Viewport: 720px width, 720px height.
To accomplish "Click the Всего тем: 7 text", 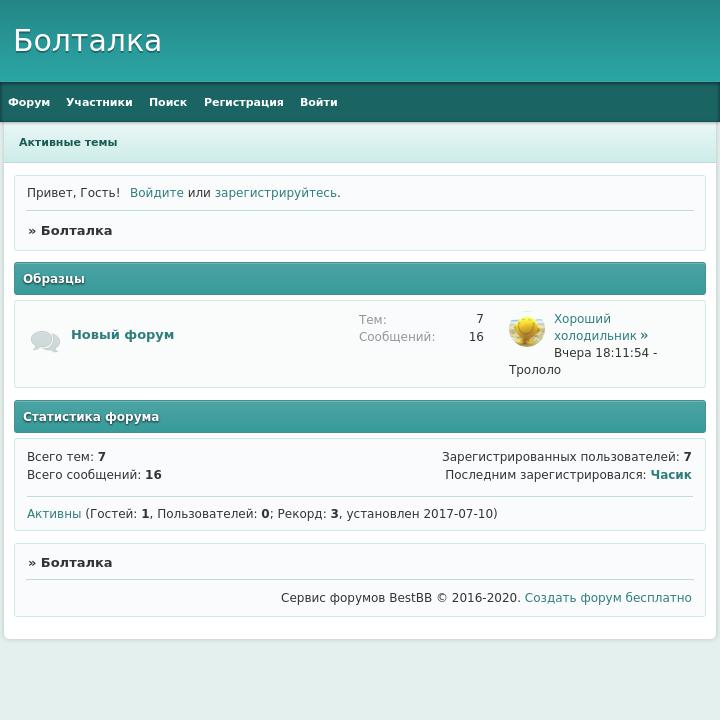I will 66,457.
